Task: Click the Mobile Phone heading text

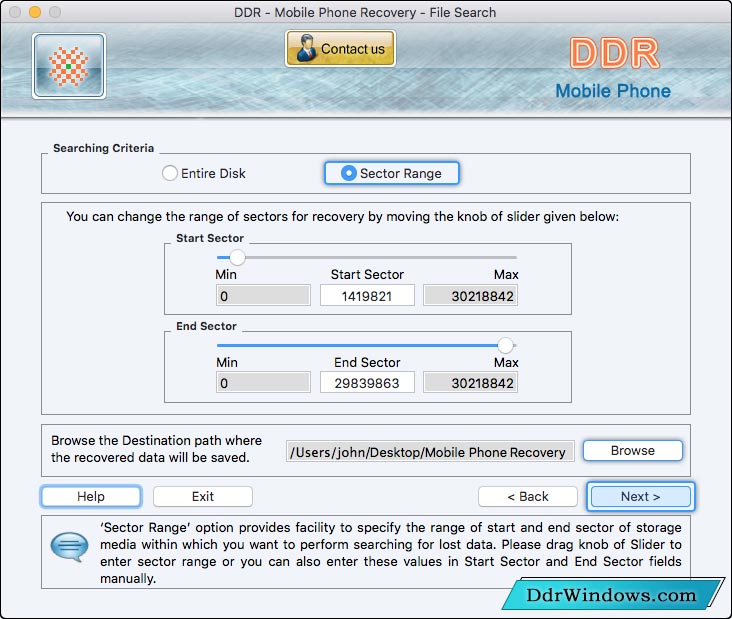Action: coord(613,91)
